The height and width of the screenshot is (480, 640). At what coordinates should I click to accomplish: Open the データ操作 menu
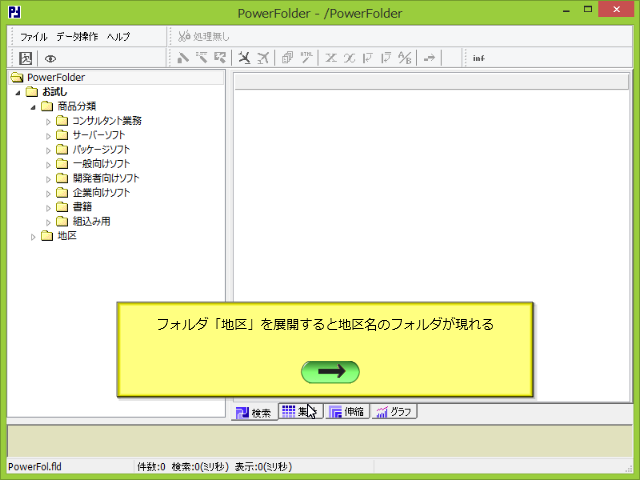click(77, 37)
